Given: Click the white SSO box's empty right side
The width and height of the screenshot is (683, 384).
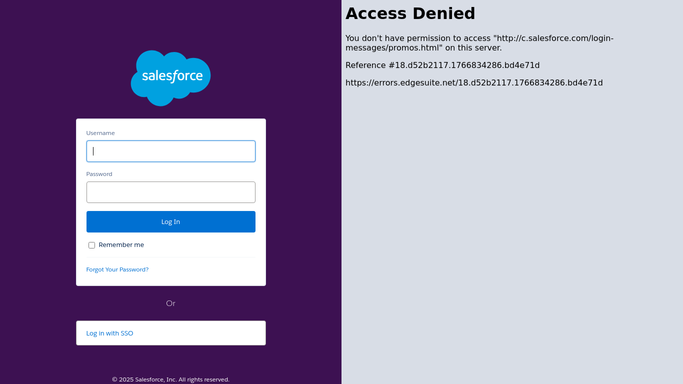Looking at the screenshot, I should (200, 333).
